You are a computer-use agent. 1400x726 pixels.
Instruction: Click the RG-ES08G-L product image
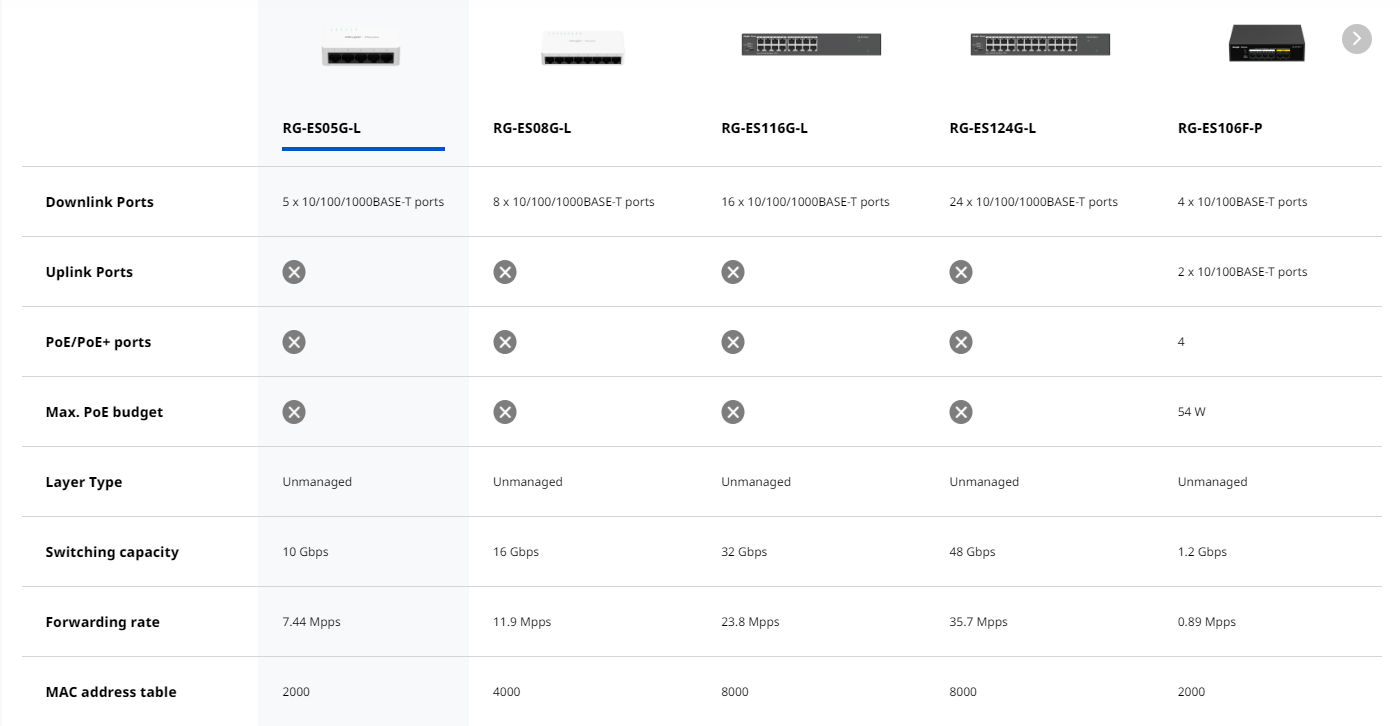coord(581,46)
